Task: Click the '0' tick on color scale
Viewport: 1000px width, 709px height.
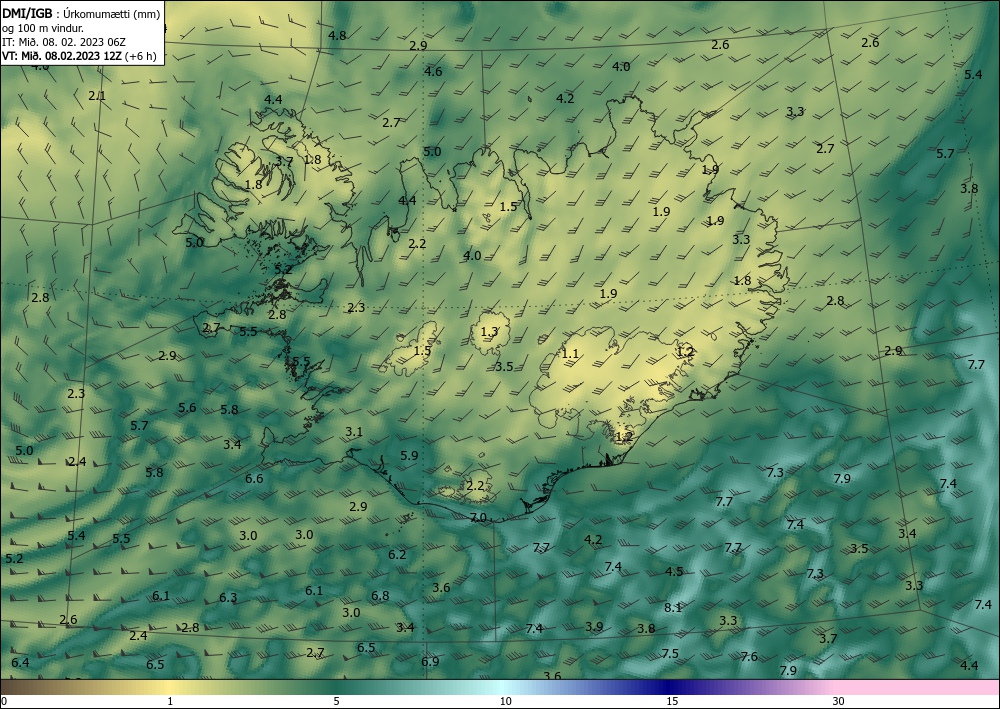Action: pyautogui.click(x=4, y=702)
